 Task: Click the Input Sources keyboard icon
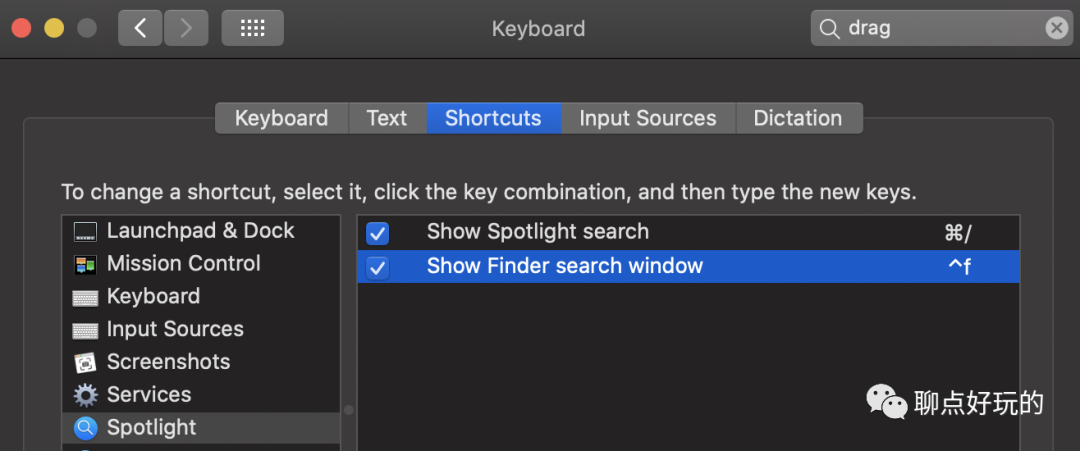click(85, 330)
